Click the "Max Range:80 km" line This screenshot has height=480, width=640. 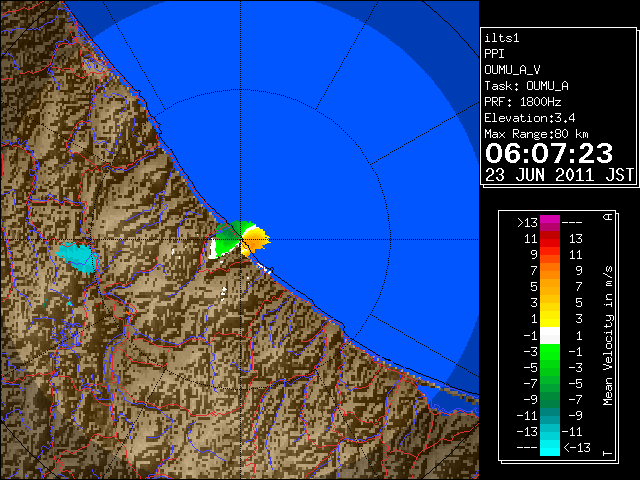(x=537, y=134)
